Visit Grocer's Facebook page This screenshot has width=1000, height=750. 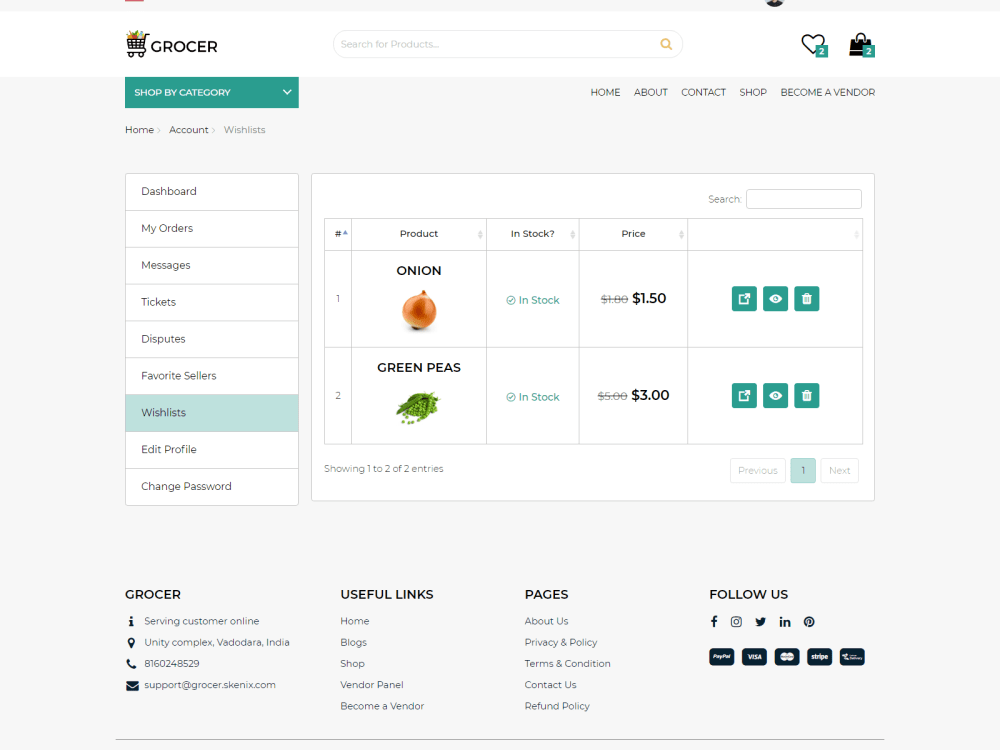point(713,621)
